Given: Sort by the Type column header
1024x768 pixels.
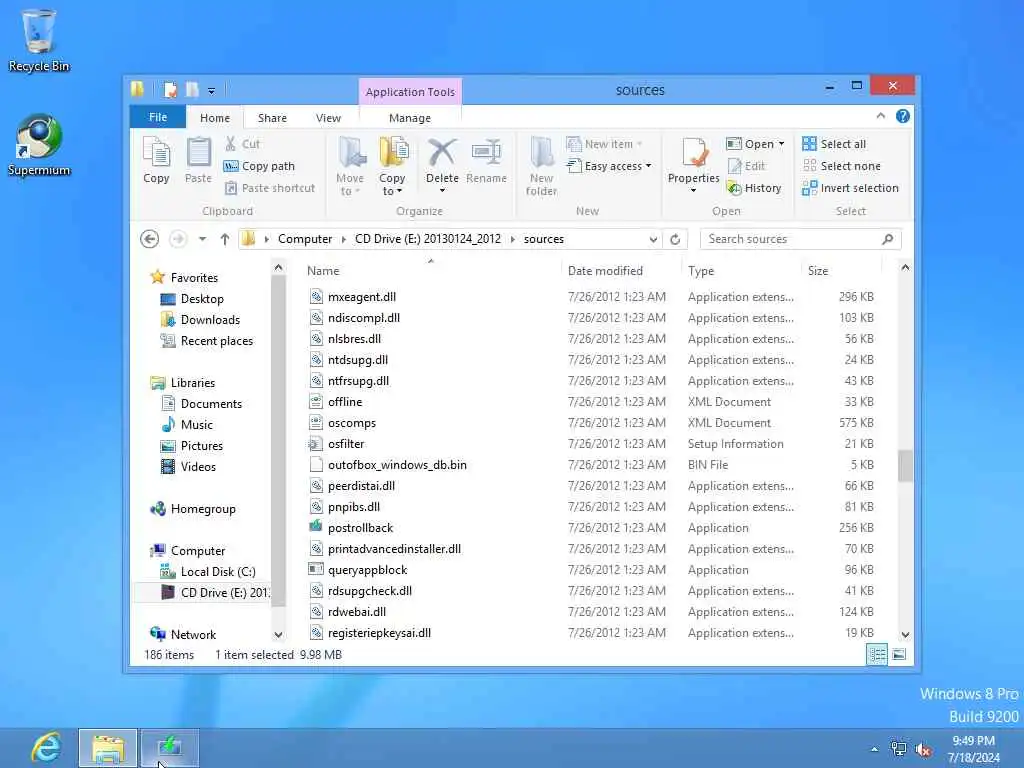Looking at the screenshot, I should pyautogui.click(x=741, y=270).
